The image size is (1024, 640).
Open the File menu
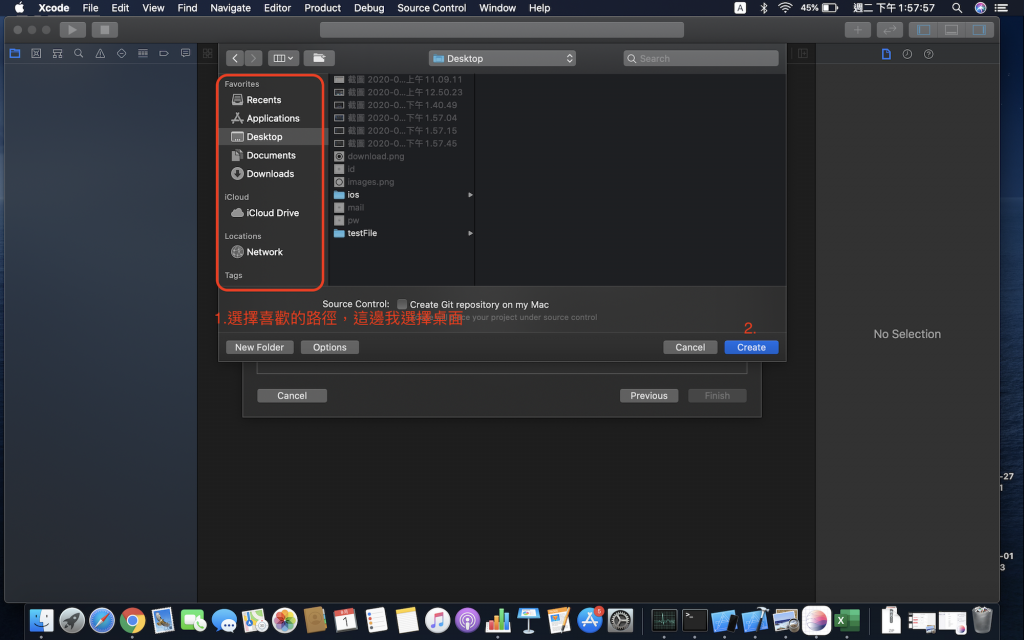pos(90,8)
